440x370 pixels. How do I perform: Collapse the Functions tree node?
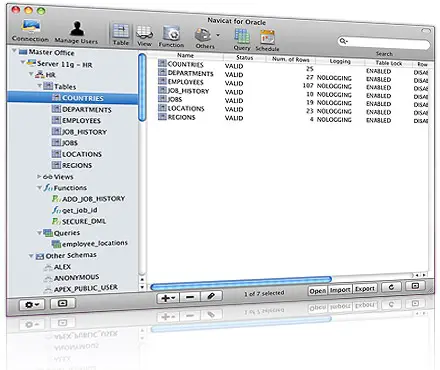[x=39, y=188]
